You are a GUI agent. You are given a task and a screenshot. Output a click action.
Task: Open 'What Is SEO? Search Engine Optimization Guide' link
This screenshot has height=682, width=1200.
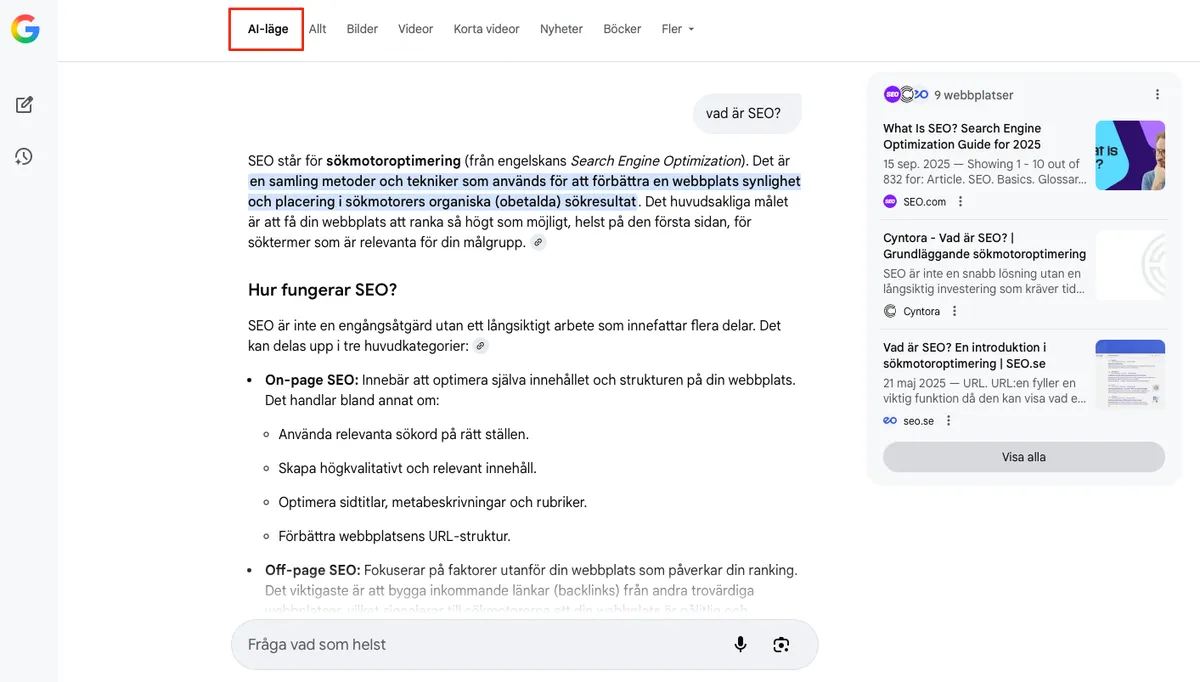[x=962, y=136]
